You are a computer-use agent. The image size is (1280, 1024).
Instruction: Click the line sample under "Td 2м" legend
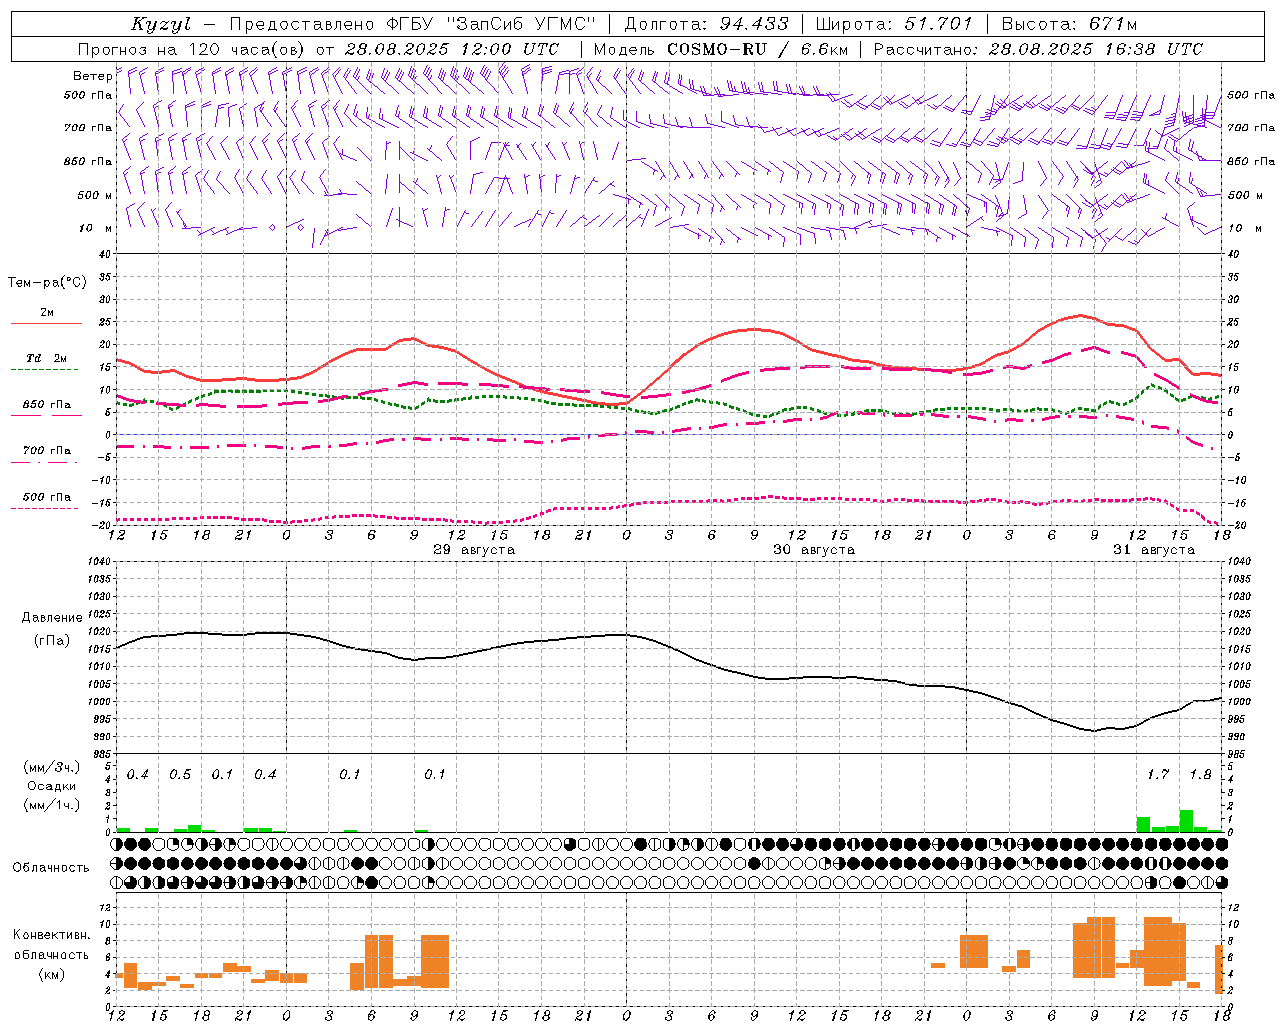[45, 370]
